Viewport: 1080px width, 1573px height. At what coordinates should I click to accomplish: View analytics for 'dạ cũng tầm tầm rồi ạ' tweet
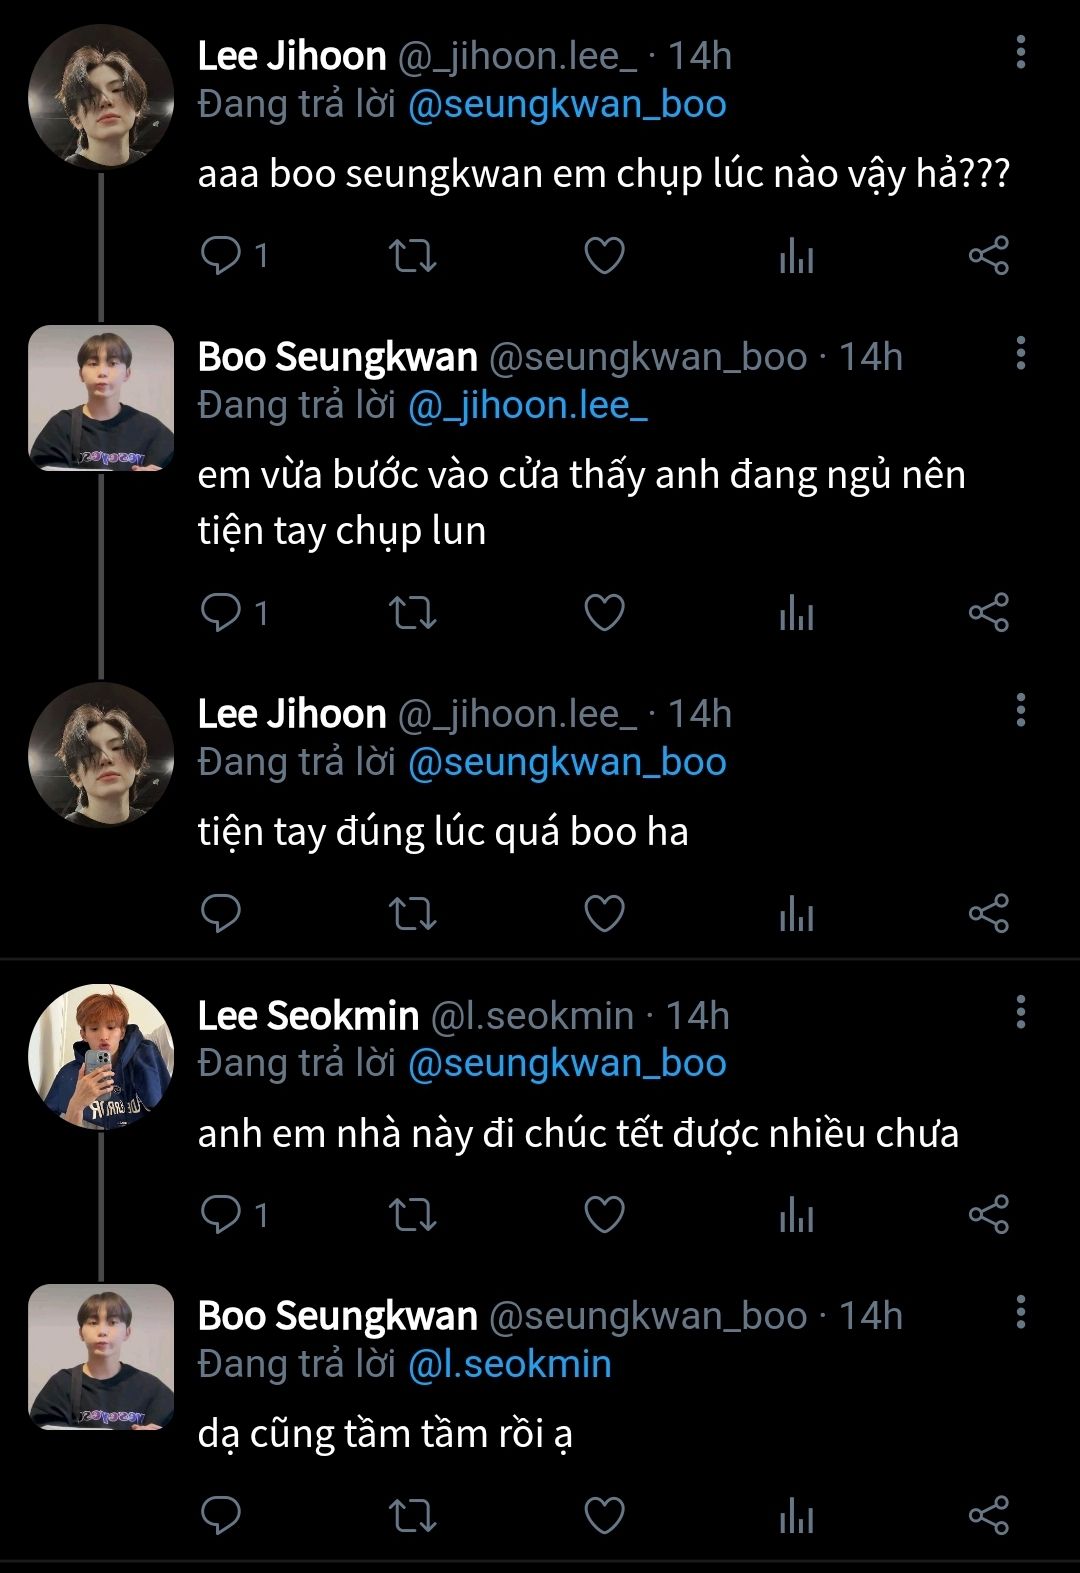coord(796,1515)
